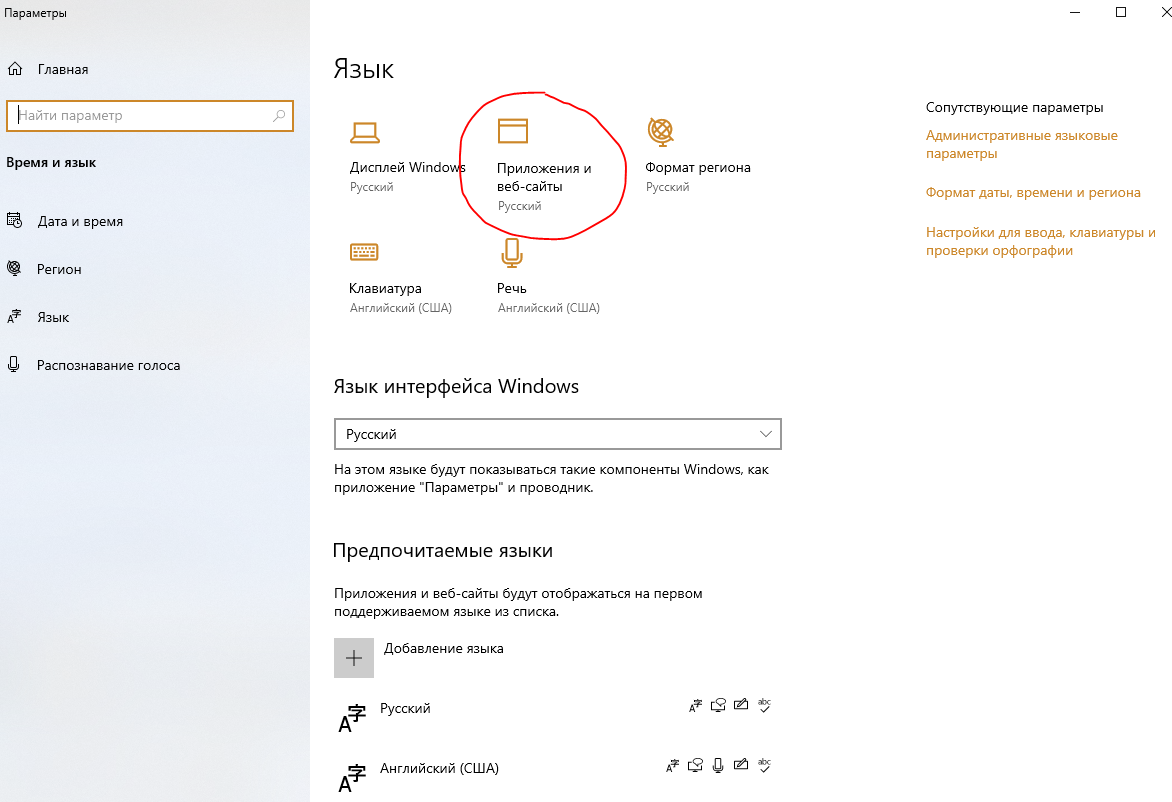
Task: Click the Речь tile label
Action: (511, 289)
